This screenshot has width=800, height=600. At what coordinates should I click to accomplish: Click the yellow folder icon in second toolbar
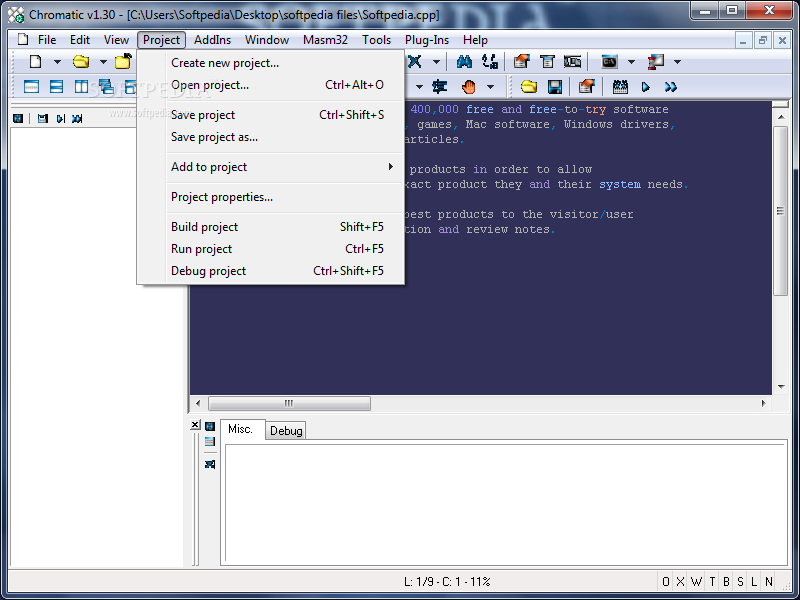tap(529, 87)
